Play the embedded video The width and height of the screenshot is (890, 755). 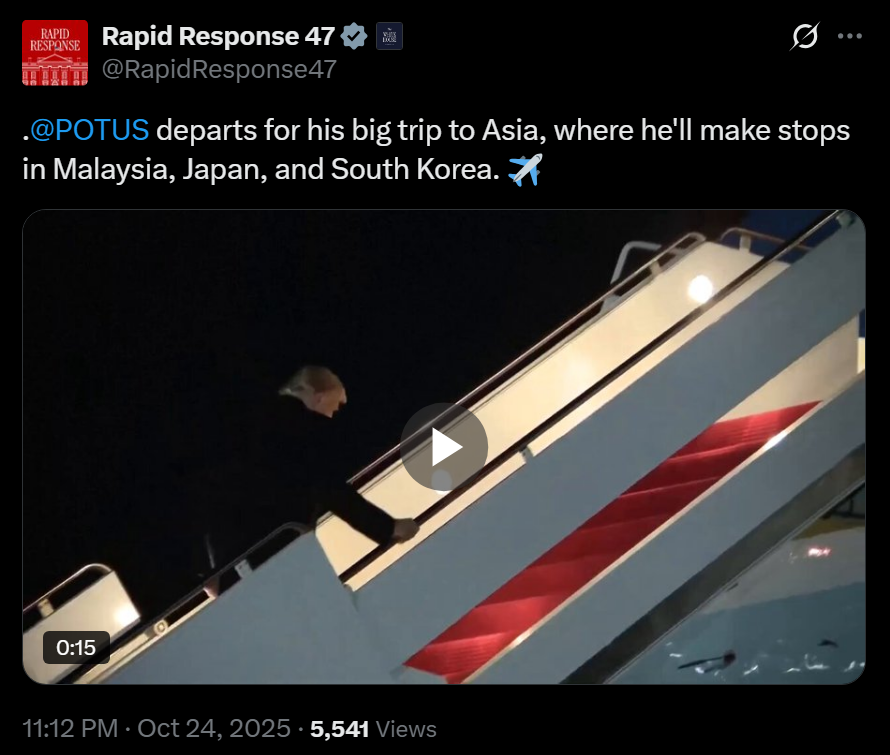444,447
